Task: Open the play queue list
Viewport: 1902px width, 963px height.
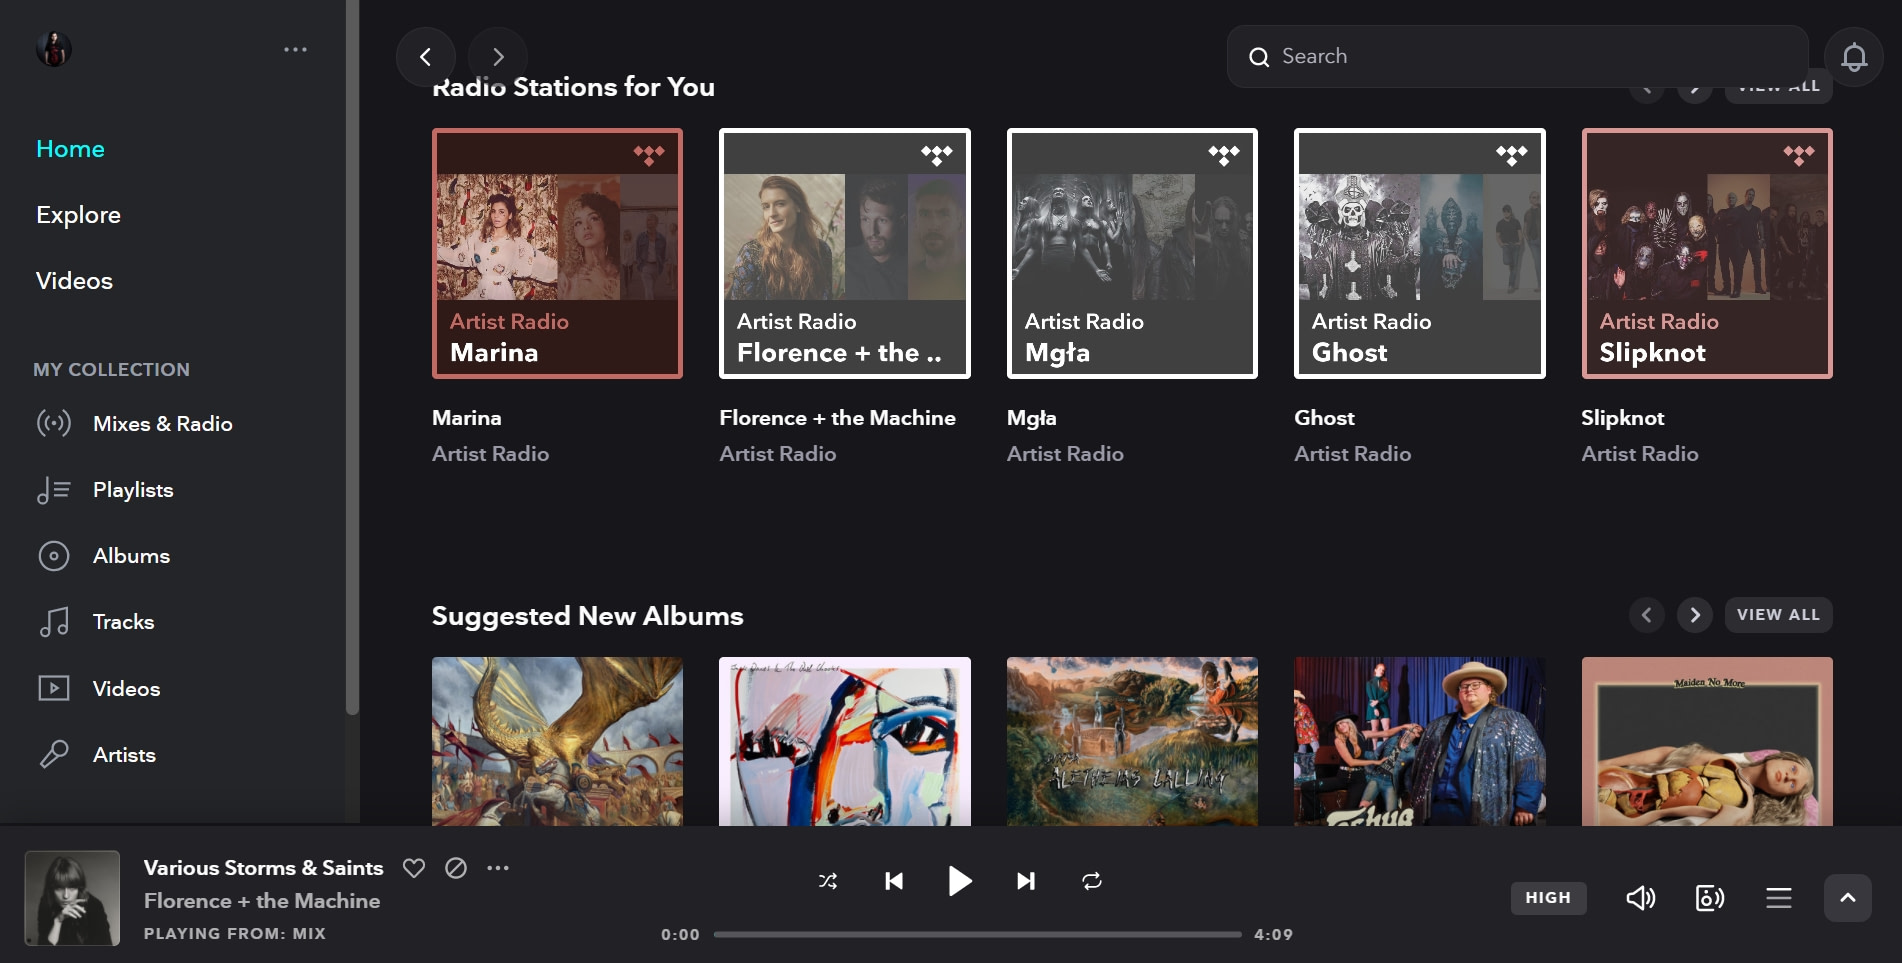Action: 1779,898
